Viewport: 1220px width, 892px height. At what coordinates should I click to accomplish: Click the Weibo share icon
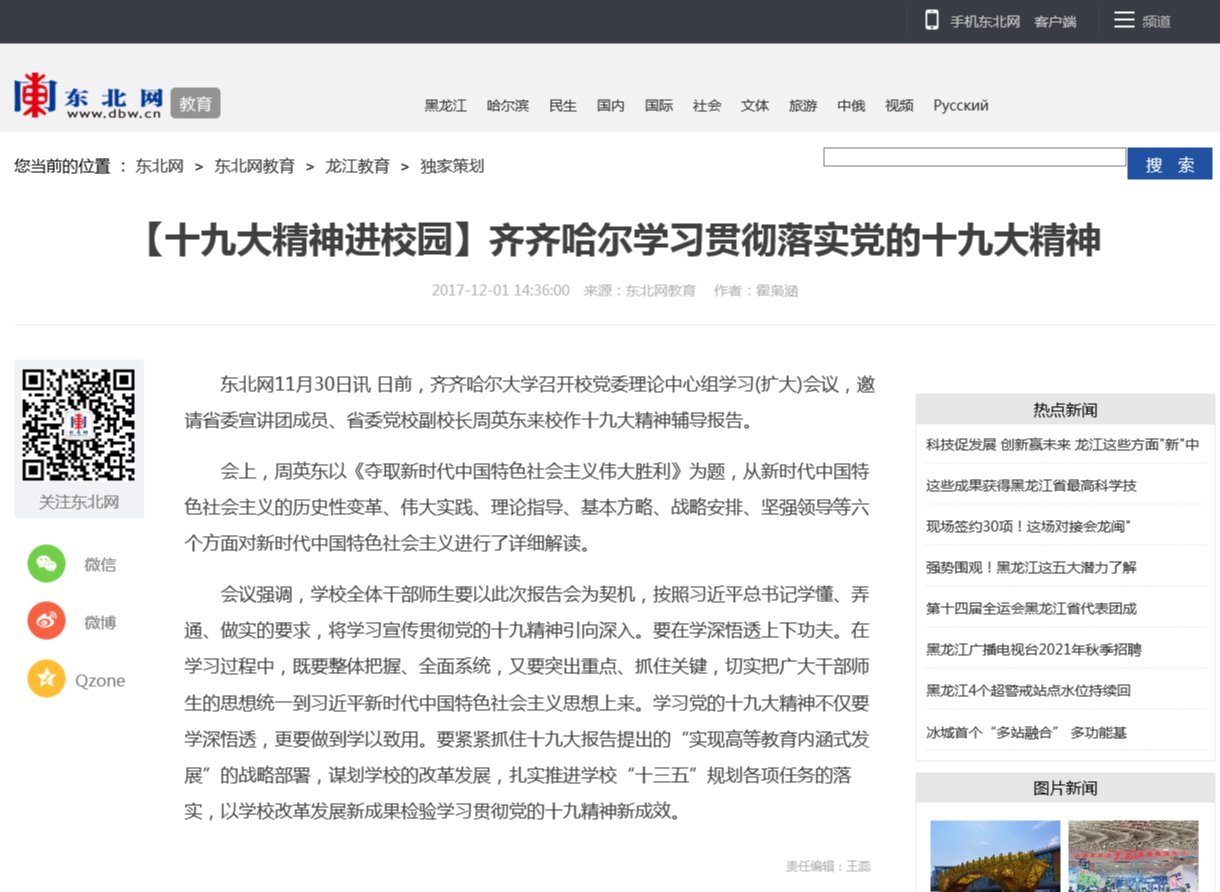46,622
